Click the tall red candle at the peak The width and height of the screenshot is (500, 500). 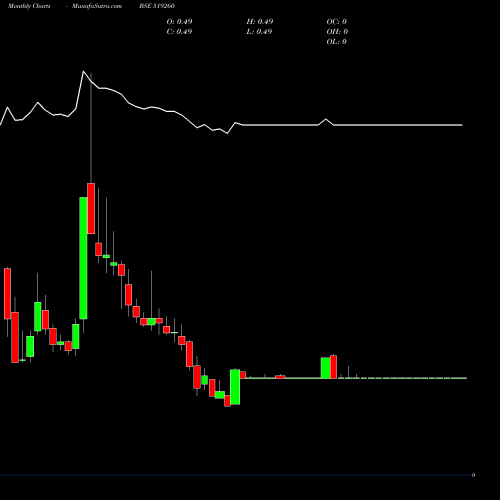(91, 208)
